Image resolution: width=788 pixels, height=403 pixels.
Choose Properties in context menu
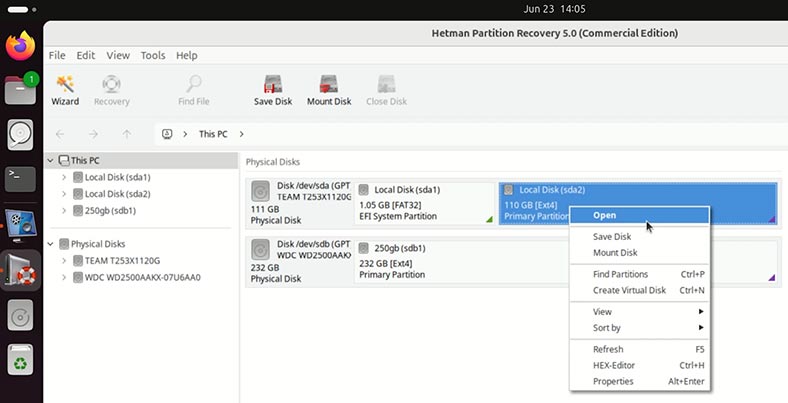coord(639,381)
